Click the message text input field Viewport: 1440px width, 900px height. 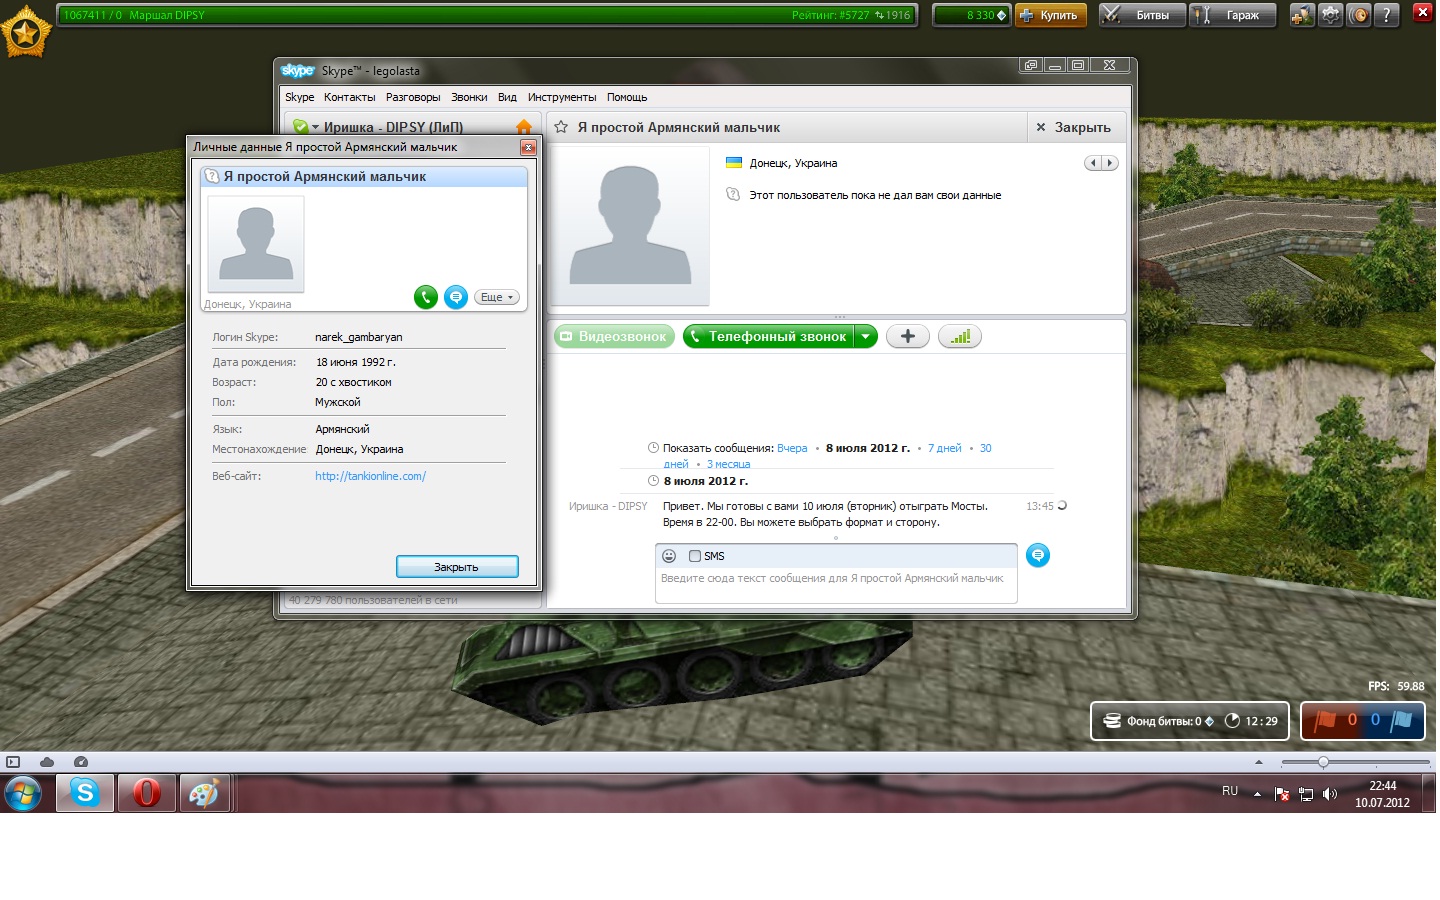[x=836, y=585]
